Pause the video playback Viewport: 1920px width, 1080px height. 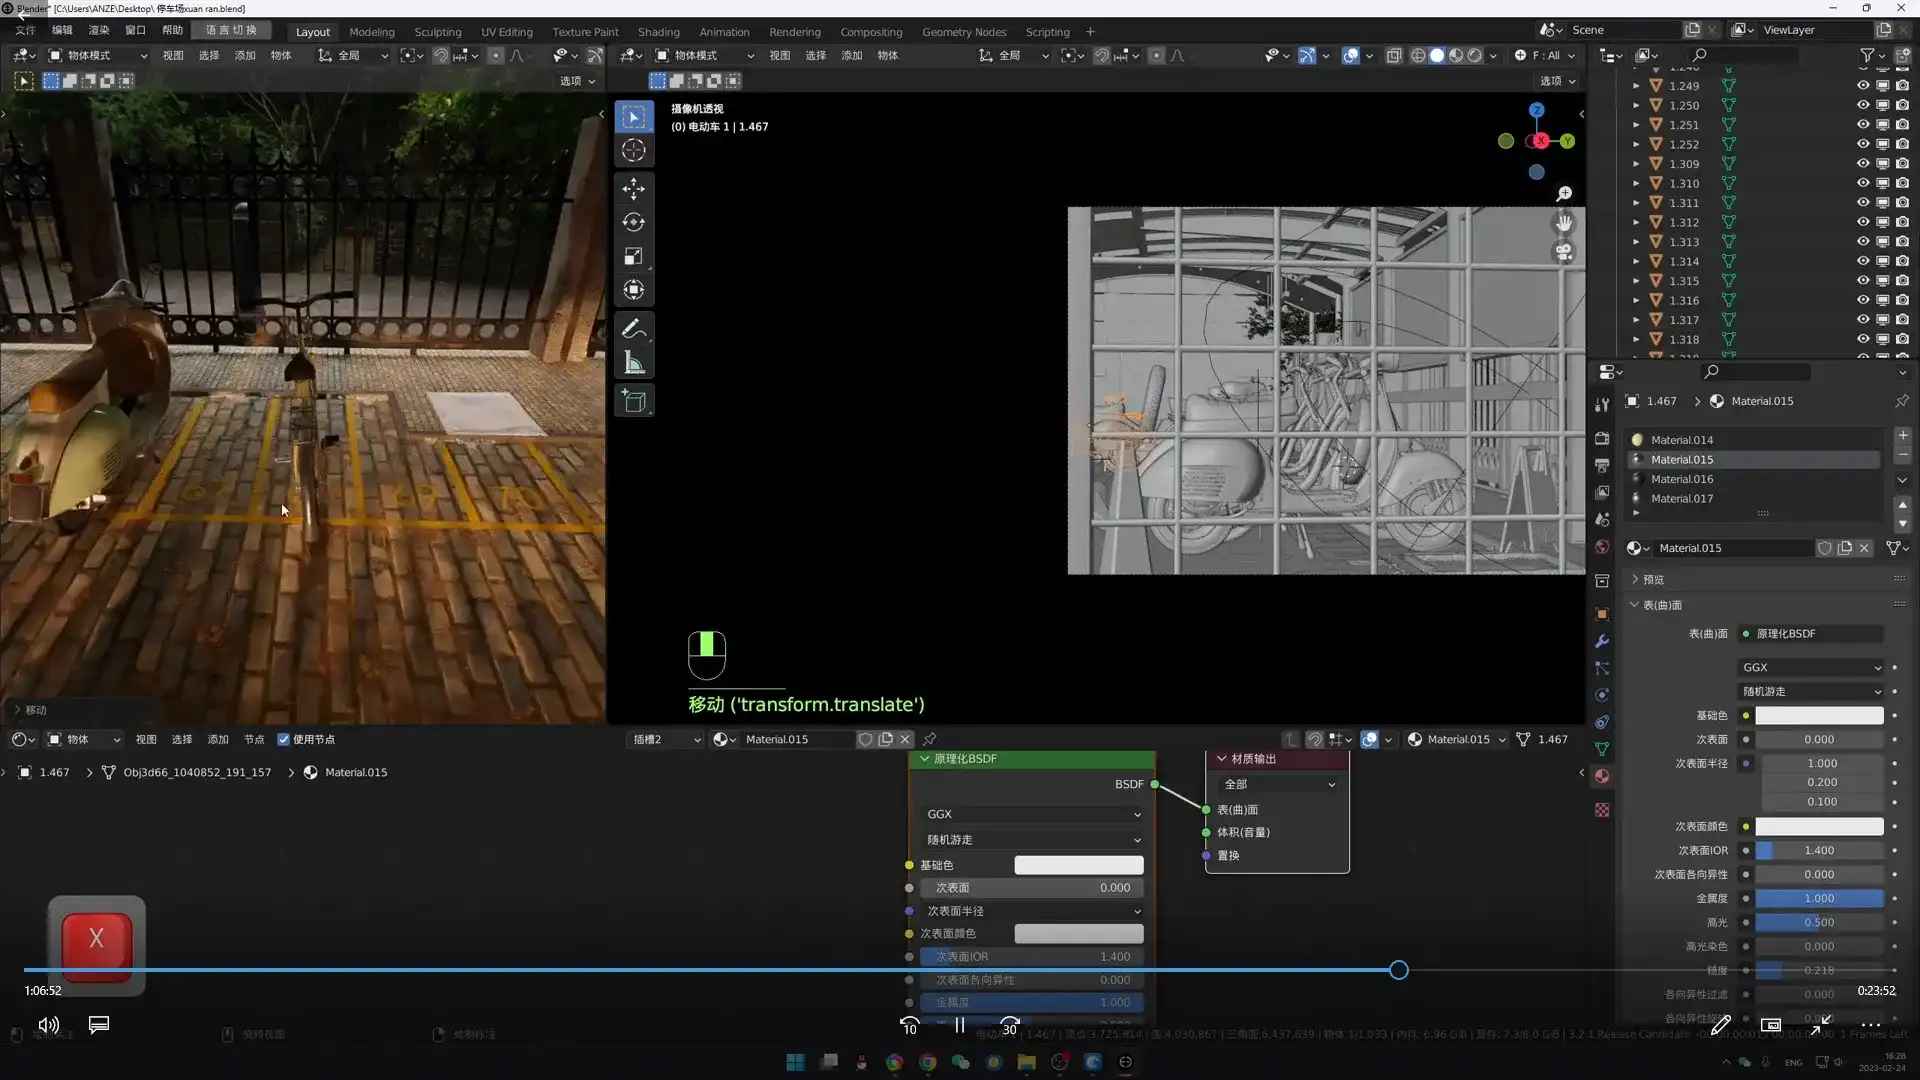coord(959,1025)
